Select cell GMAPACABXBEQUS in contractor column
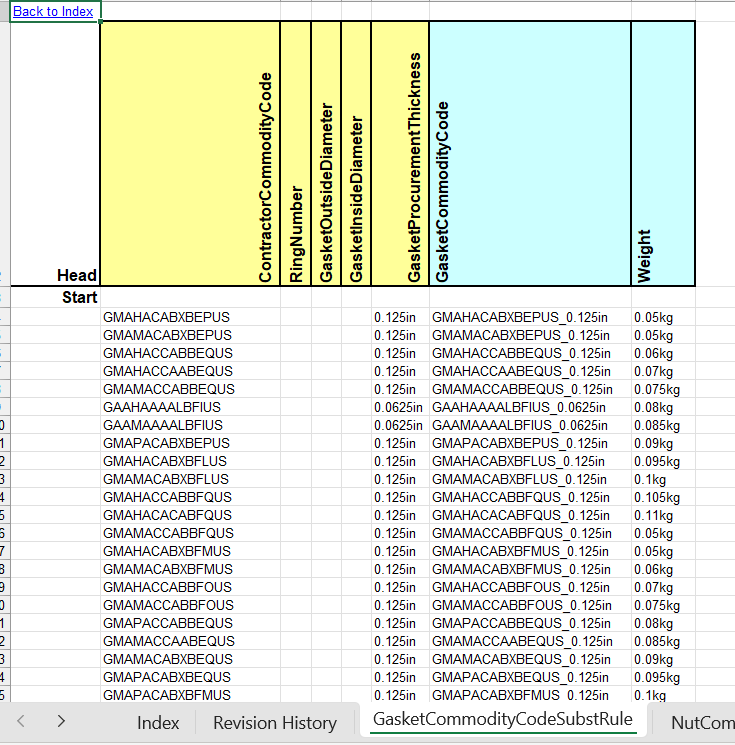The height and width of the screenshot is (745, 735). point(190,678)
